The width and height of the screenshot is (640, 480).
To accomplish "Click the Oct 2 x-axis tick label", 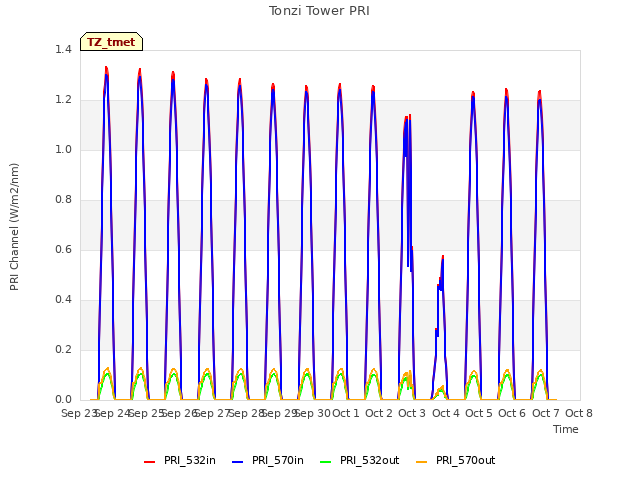I will coord(379,413).
